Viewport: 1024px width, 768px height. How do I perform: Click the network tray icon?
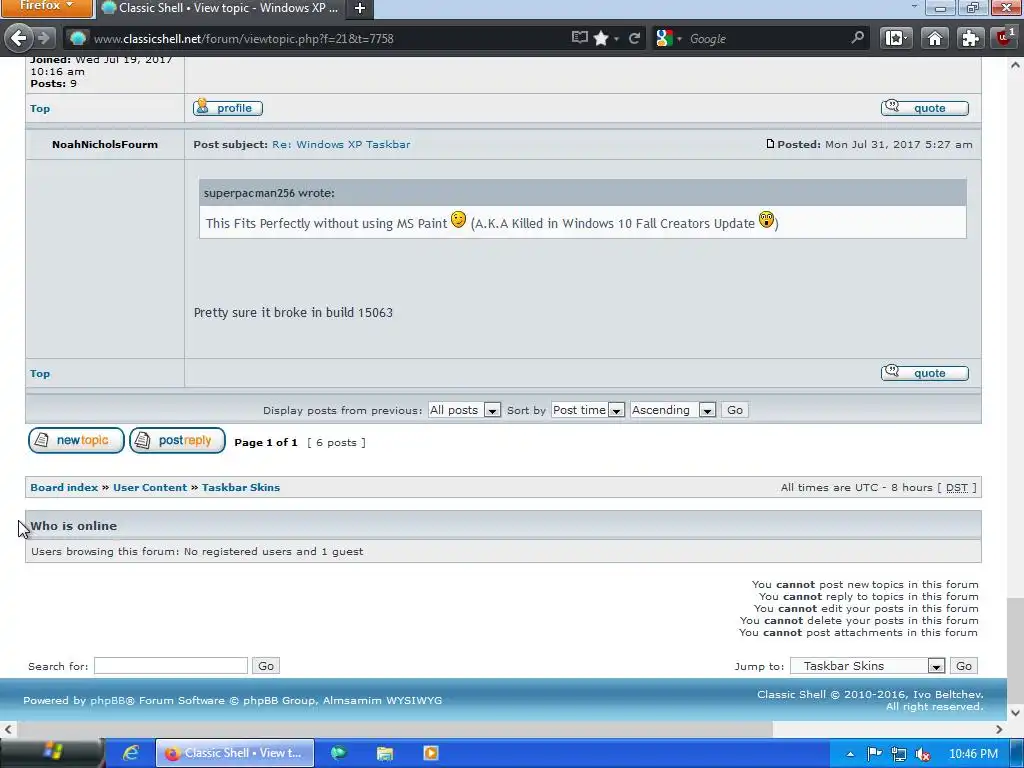pos(899,754)
